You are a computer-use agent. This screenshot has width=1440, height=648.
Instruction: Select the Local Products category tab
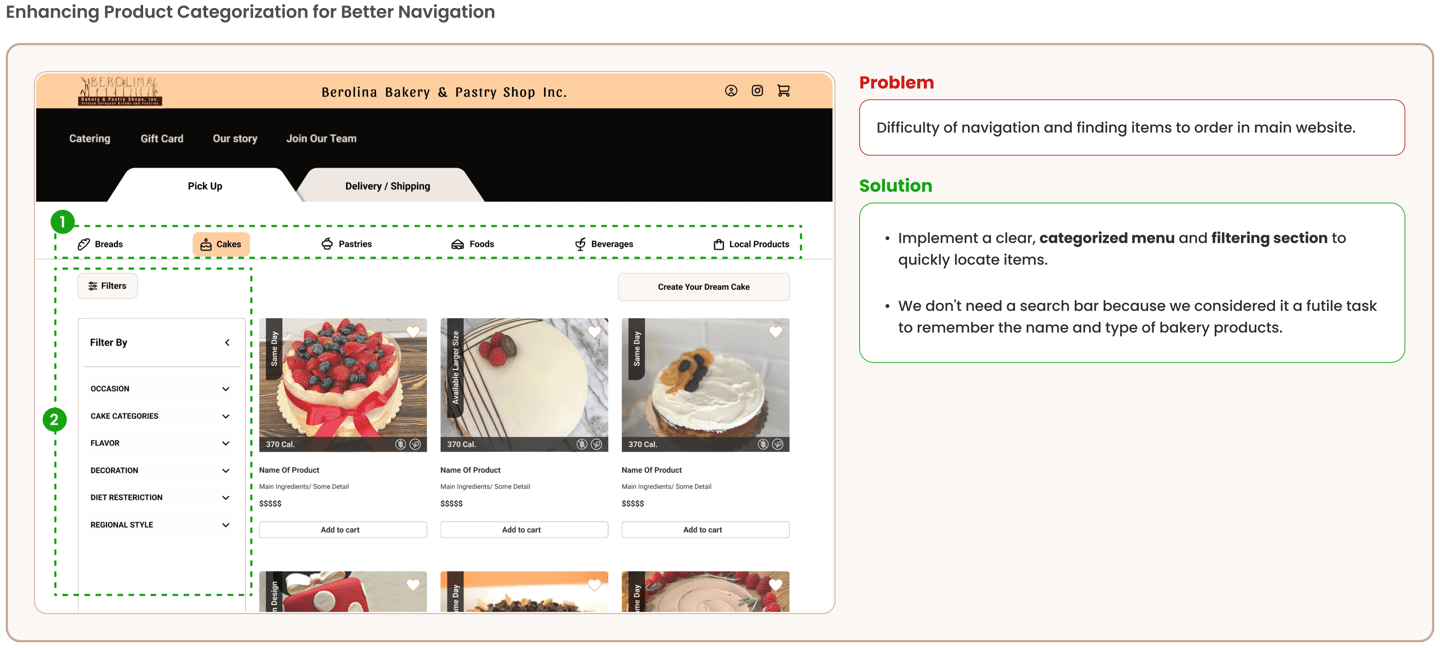pyautogui.click(x=751, y=244)
